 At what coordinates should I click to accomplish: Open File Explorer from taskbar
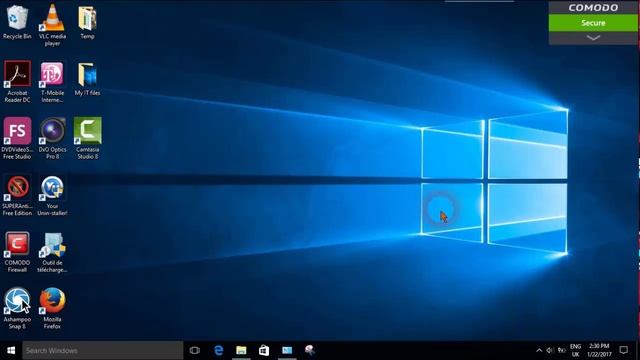pyautogui.click(x=241, y=350)
